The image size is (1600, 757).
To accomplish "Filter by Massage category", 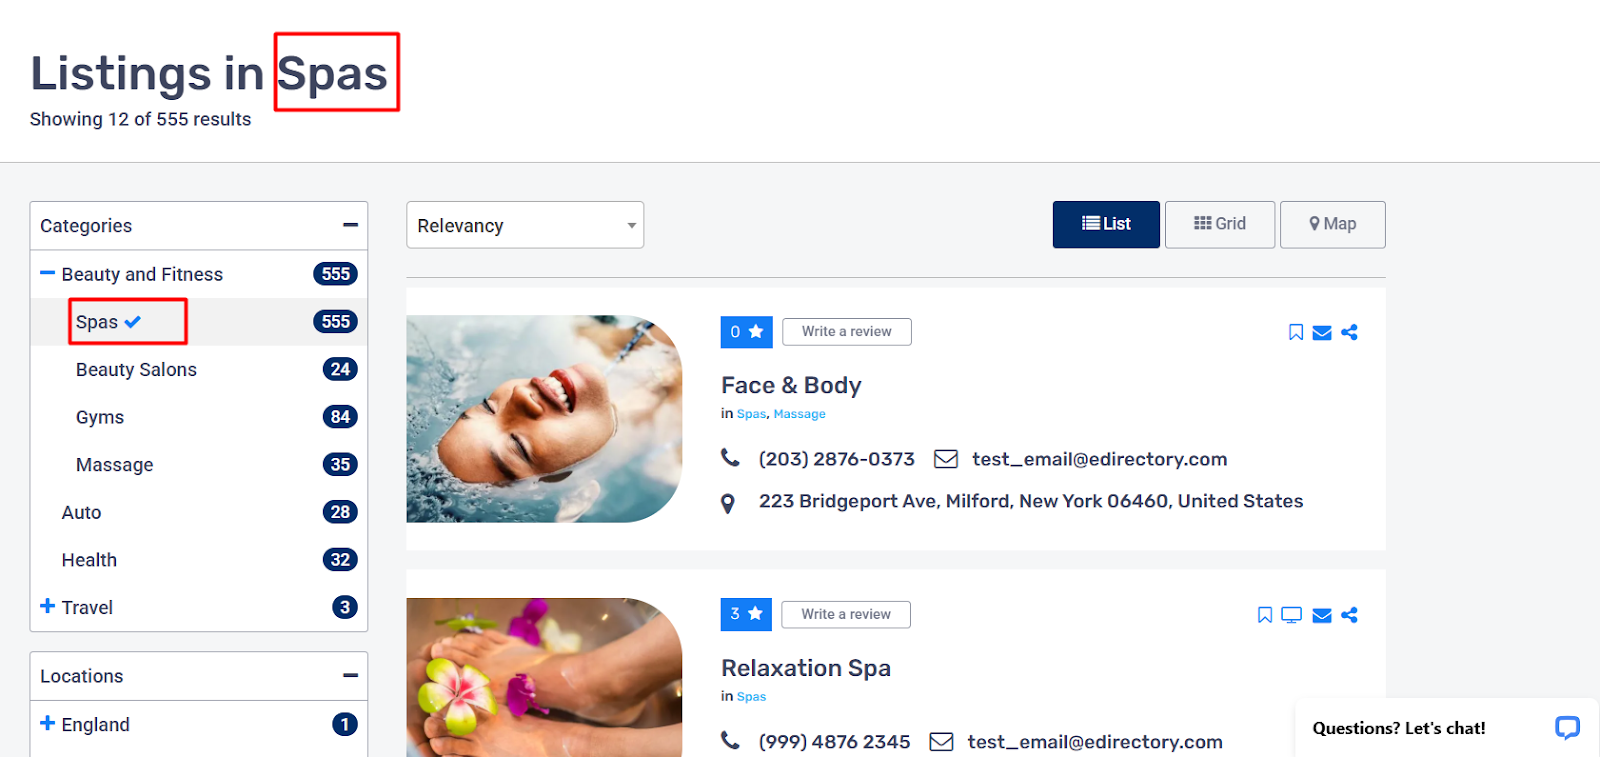I will point(115,465).
